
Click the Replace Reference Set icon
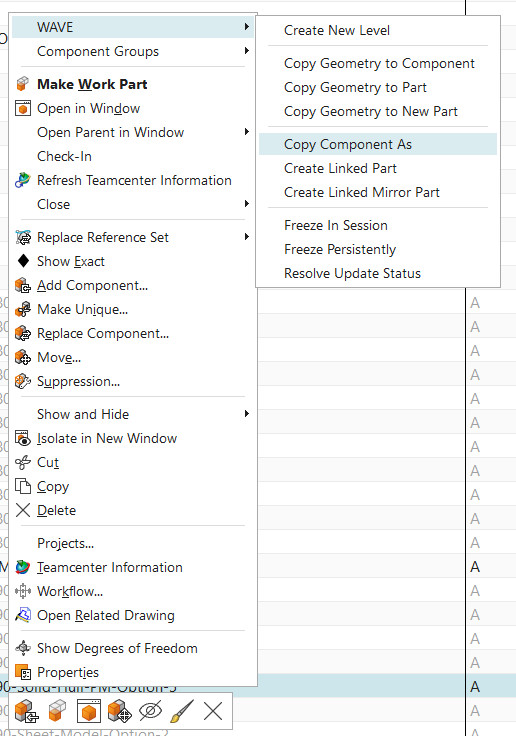click(23, 238)
